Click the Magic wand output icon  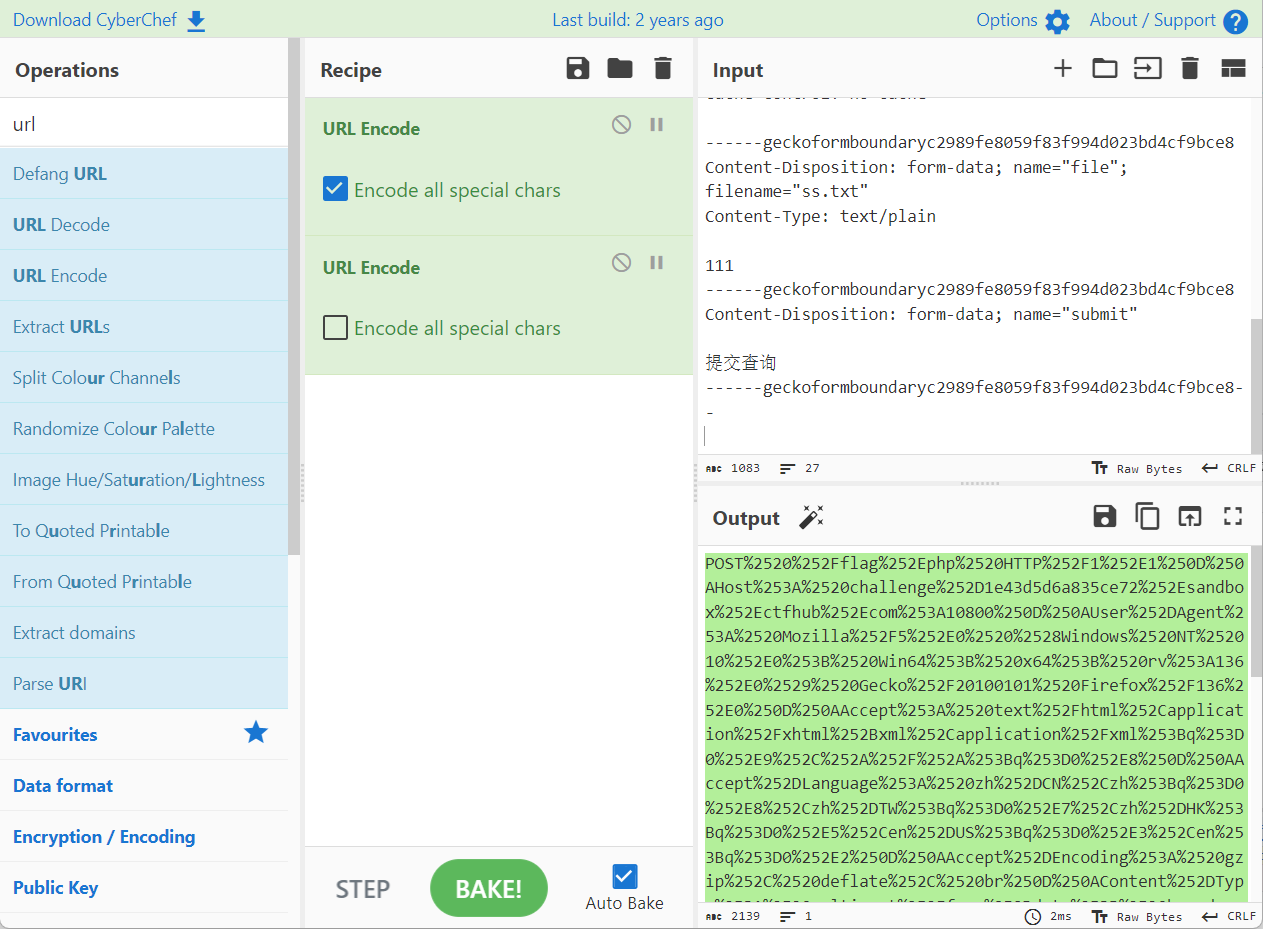(811, 517)
